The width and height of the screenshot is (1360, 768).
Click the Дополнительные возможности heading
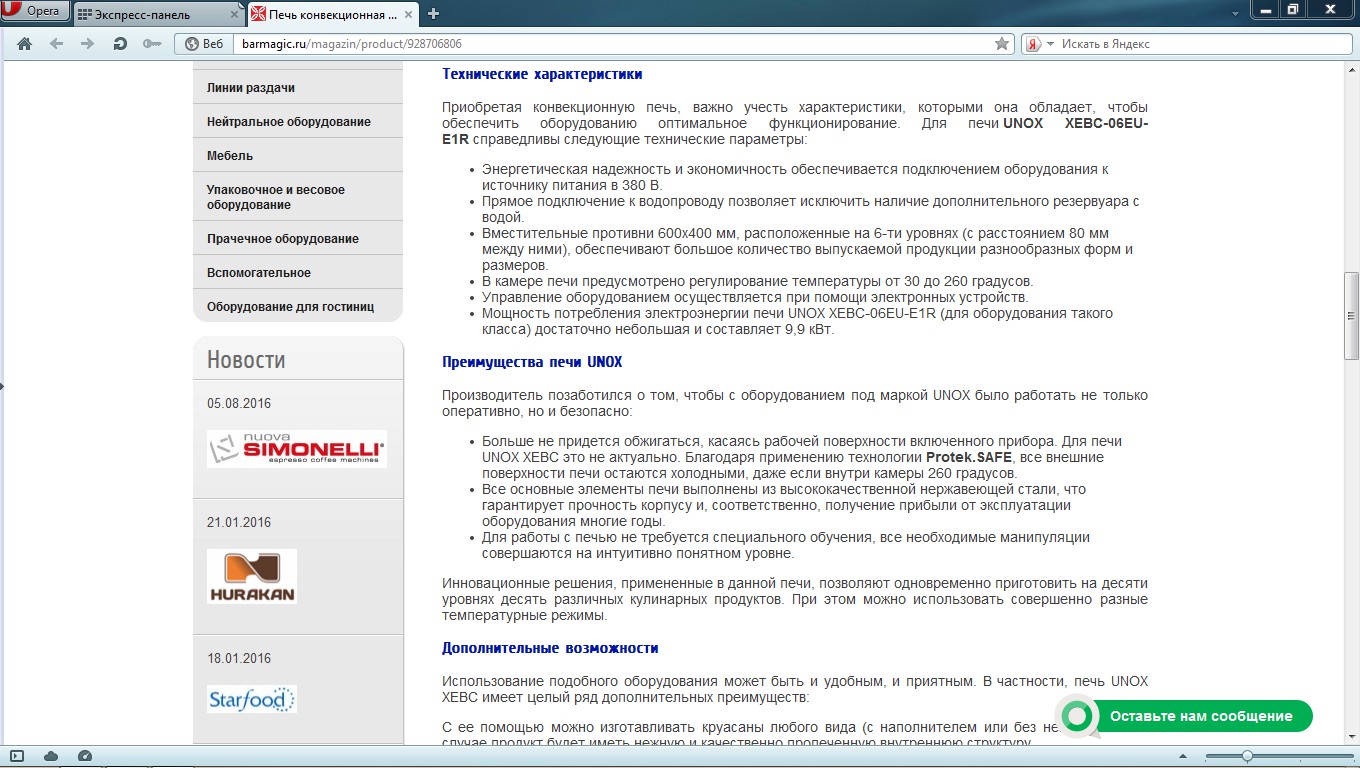(x=550, y=648)
